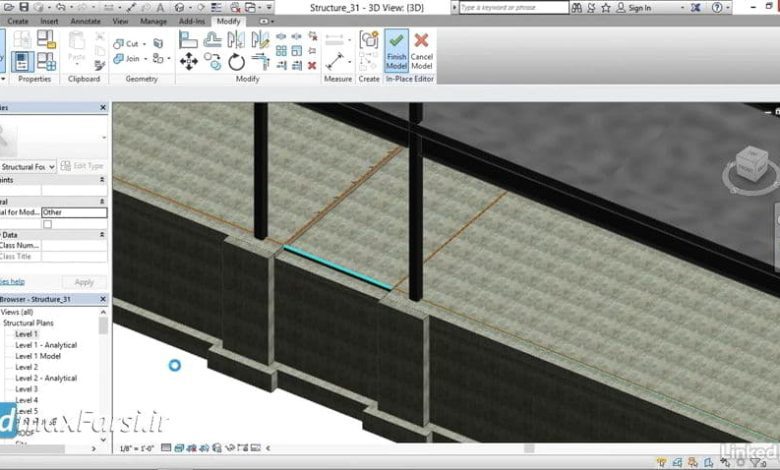
Task: Click the Edit Type button
Action: pos(83,166)
